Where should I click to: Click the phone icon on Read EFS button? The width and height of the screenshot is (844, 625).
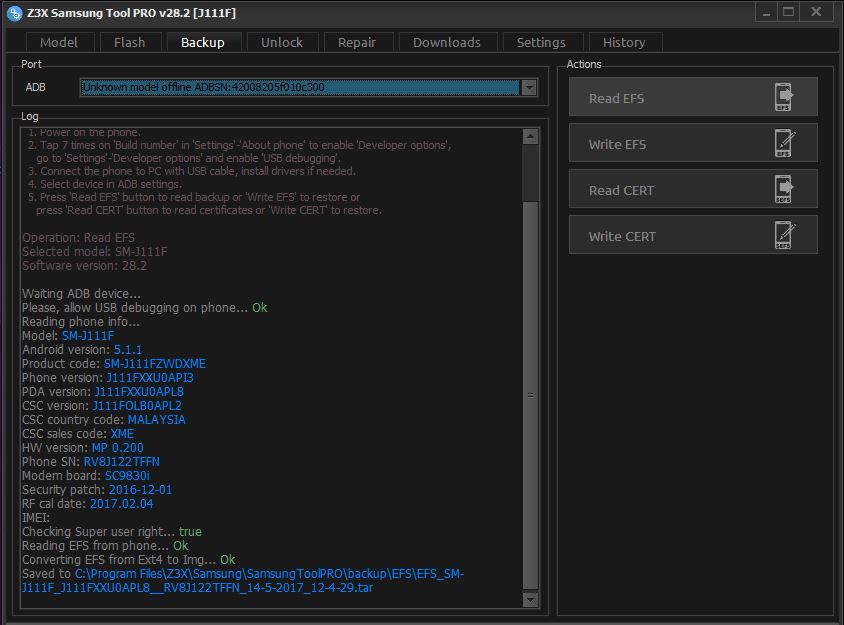[784, 97]
